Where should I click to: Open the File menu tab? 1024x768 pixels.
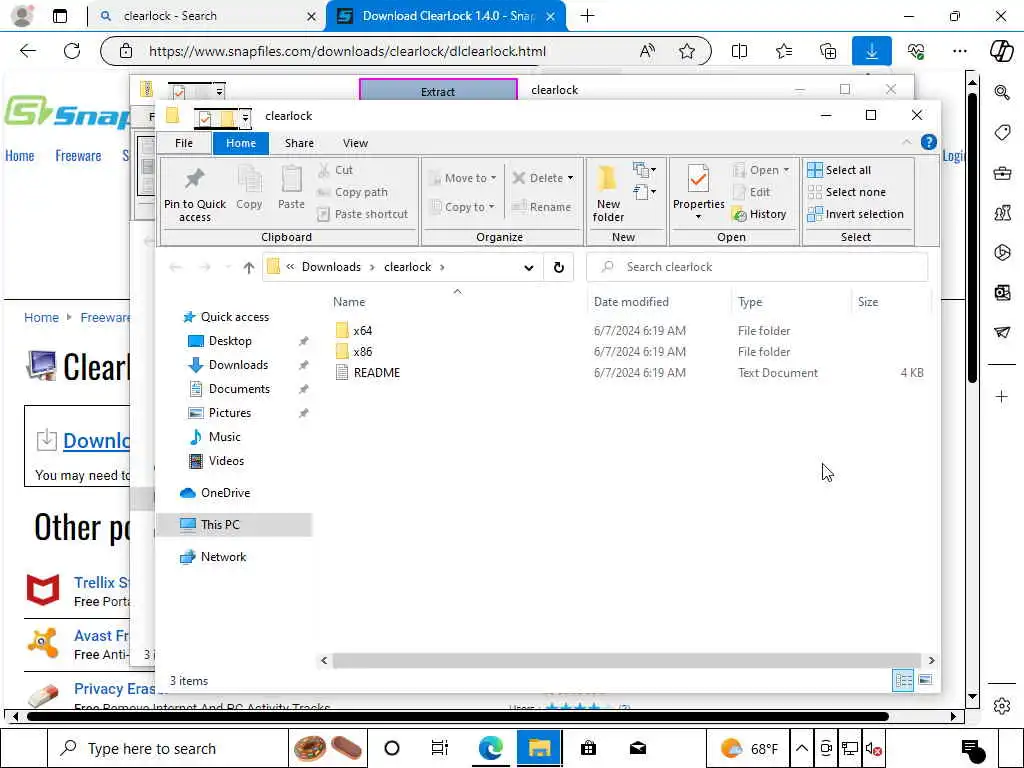coord(184,143)
